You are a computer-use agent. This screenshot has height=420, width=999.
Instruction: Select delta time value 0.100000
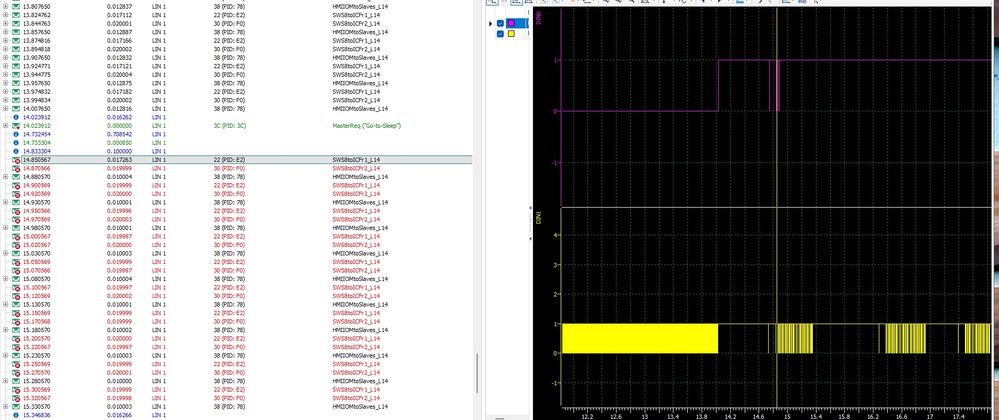click(x=119, y=151)
